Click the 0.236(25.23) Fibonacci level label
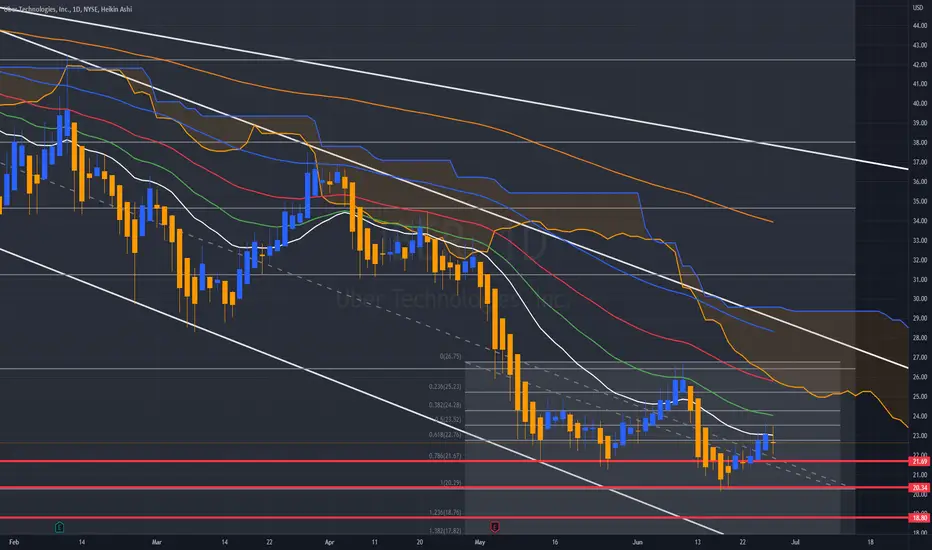Viewport: 932px width, 550px height. 445,386
